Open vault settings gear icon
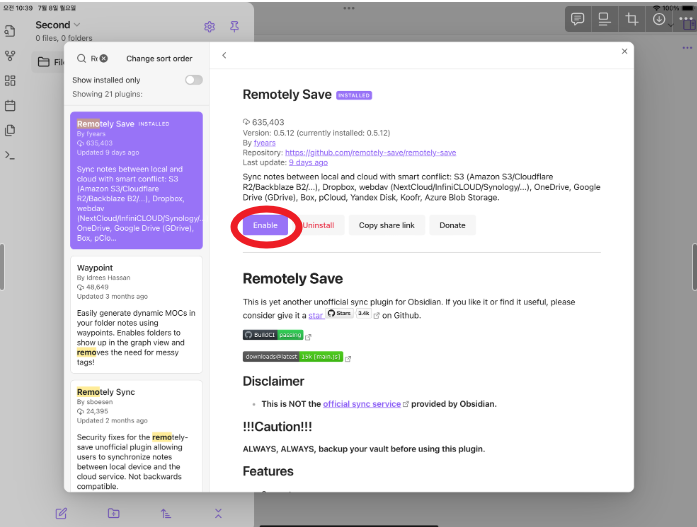This screenshot has width=697, height=527. click(x=209, y=27)
